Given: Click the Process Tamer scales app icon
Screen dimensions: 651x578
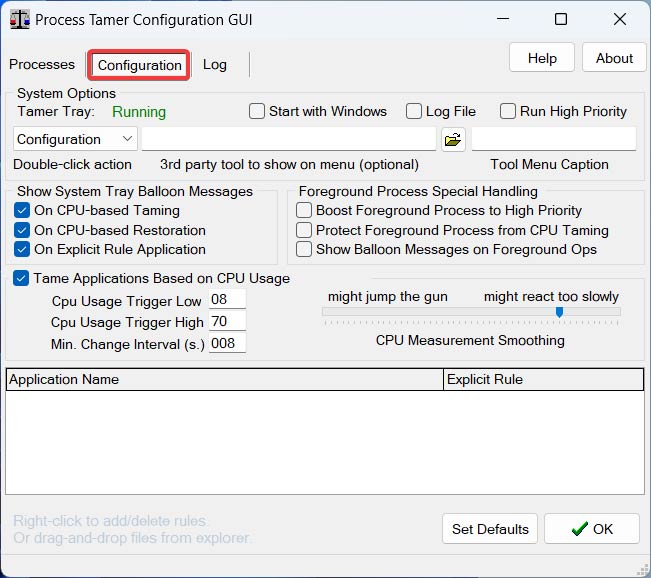Looking at the screenshot, I should tap(19, 19).
